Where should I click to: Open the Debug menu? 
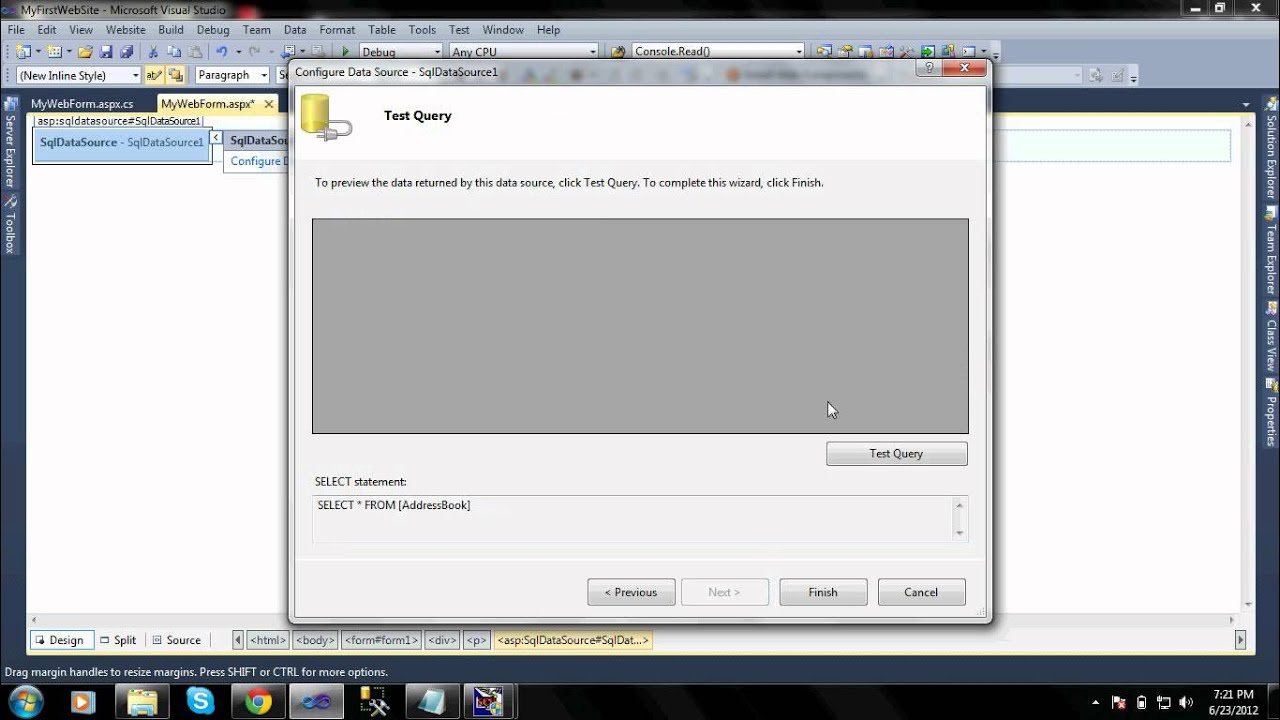coord(213,30)
